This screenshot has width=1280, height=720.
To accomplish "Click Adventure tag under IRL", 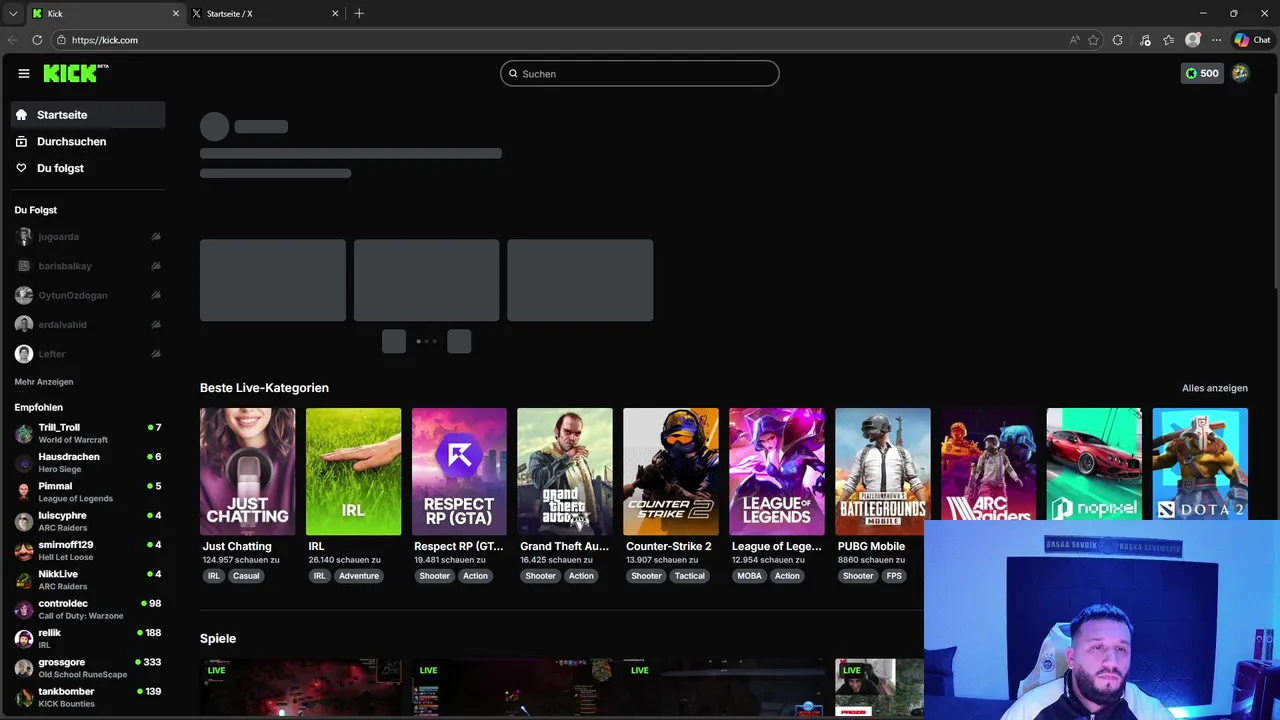I will (359, 576).
